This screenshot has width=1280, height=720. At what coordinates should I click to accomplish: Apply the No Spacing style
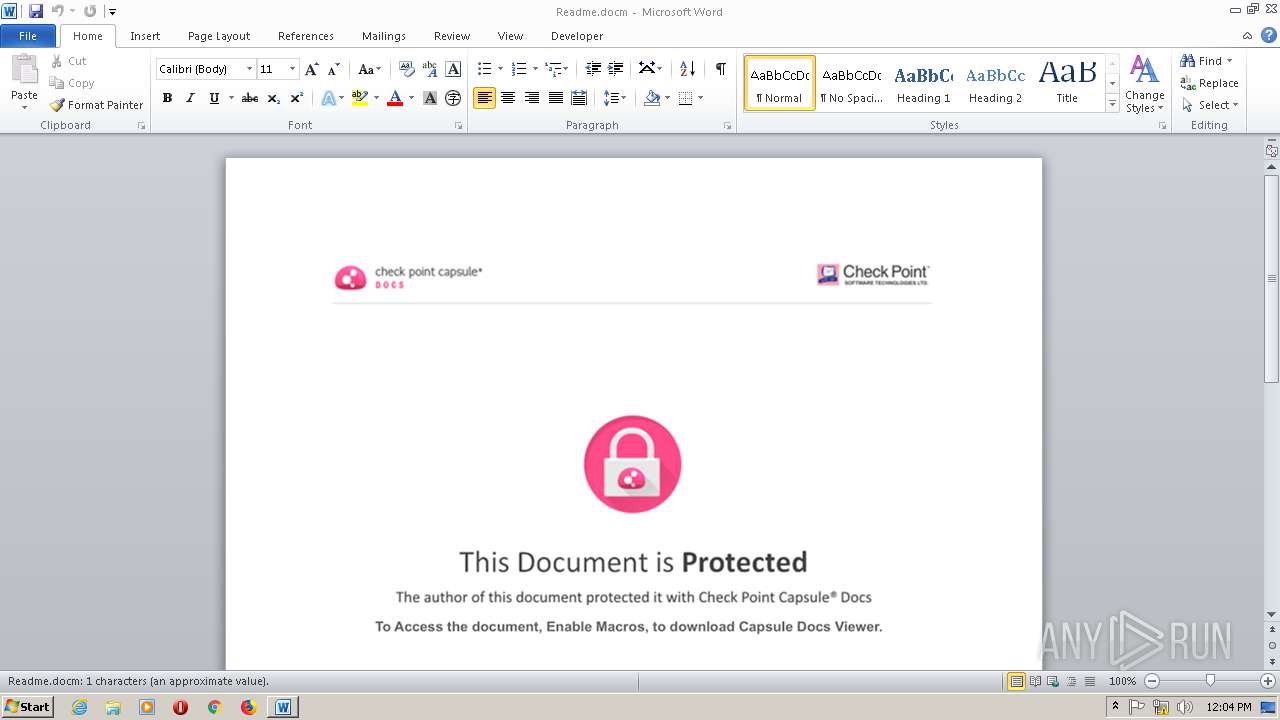coord(851,83)
